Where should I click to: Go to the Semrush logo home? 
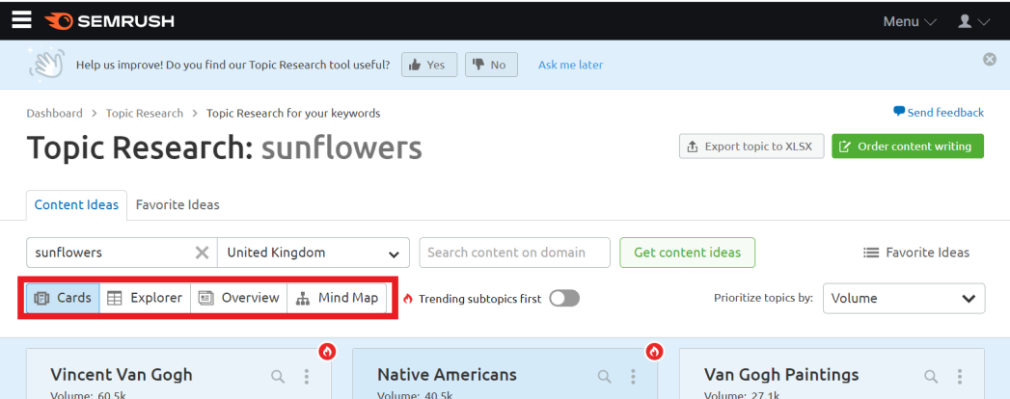(110, 21)
